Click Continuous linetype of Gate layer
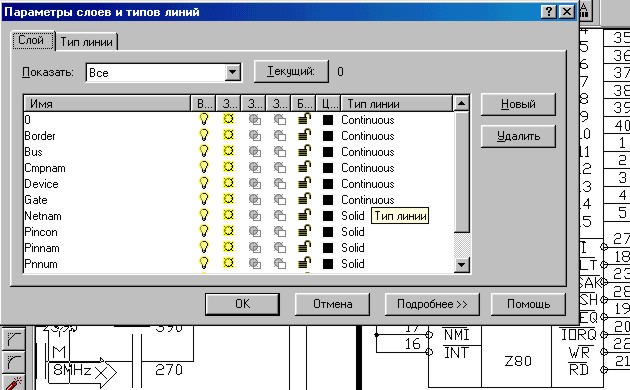This screenshot has height=390, width=630. [x=368, y=200]
